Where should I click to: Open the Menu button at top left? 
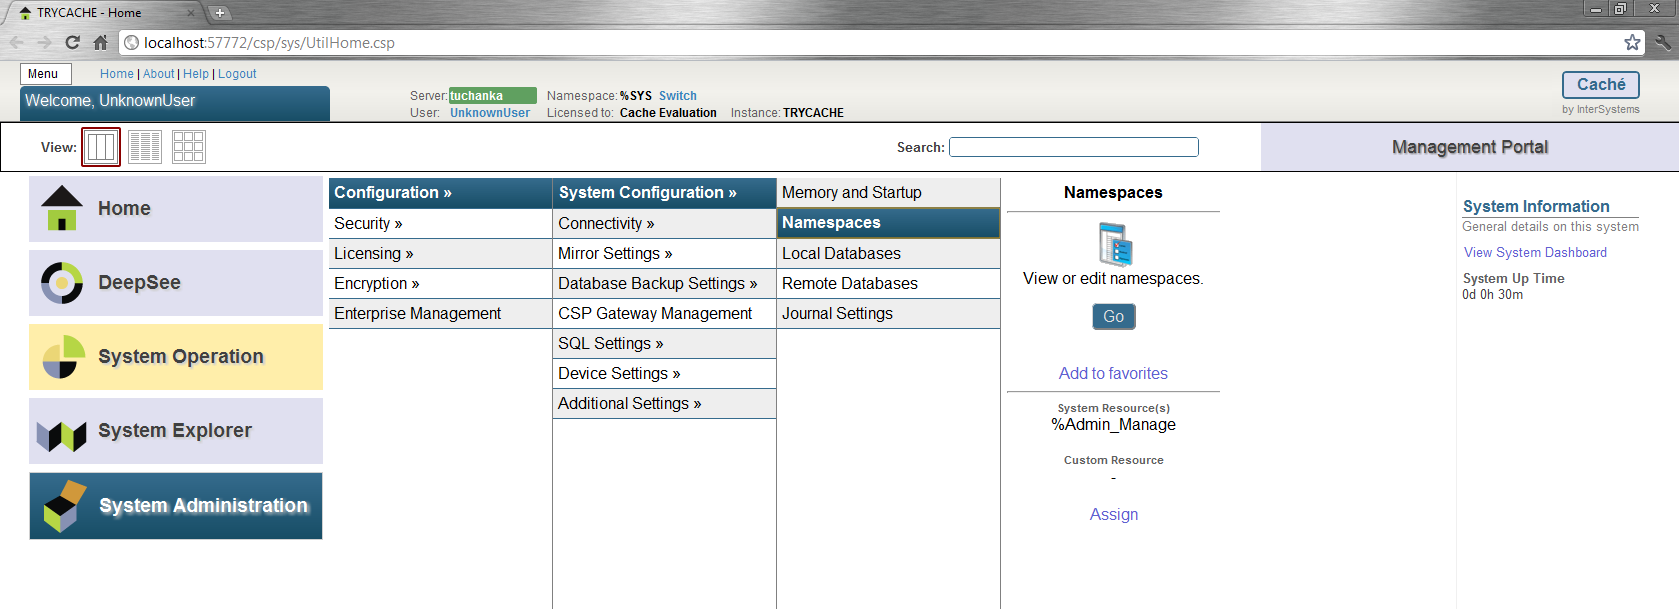click(x=45, y=74)
